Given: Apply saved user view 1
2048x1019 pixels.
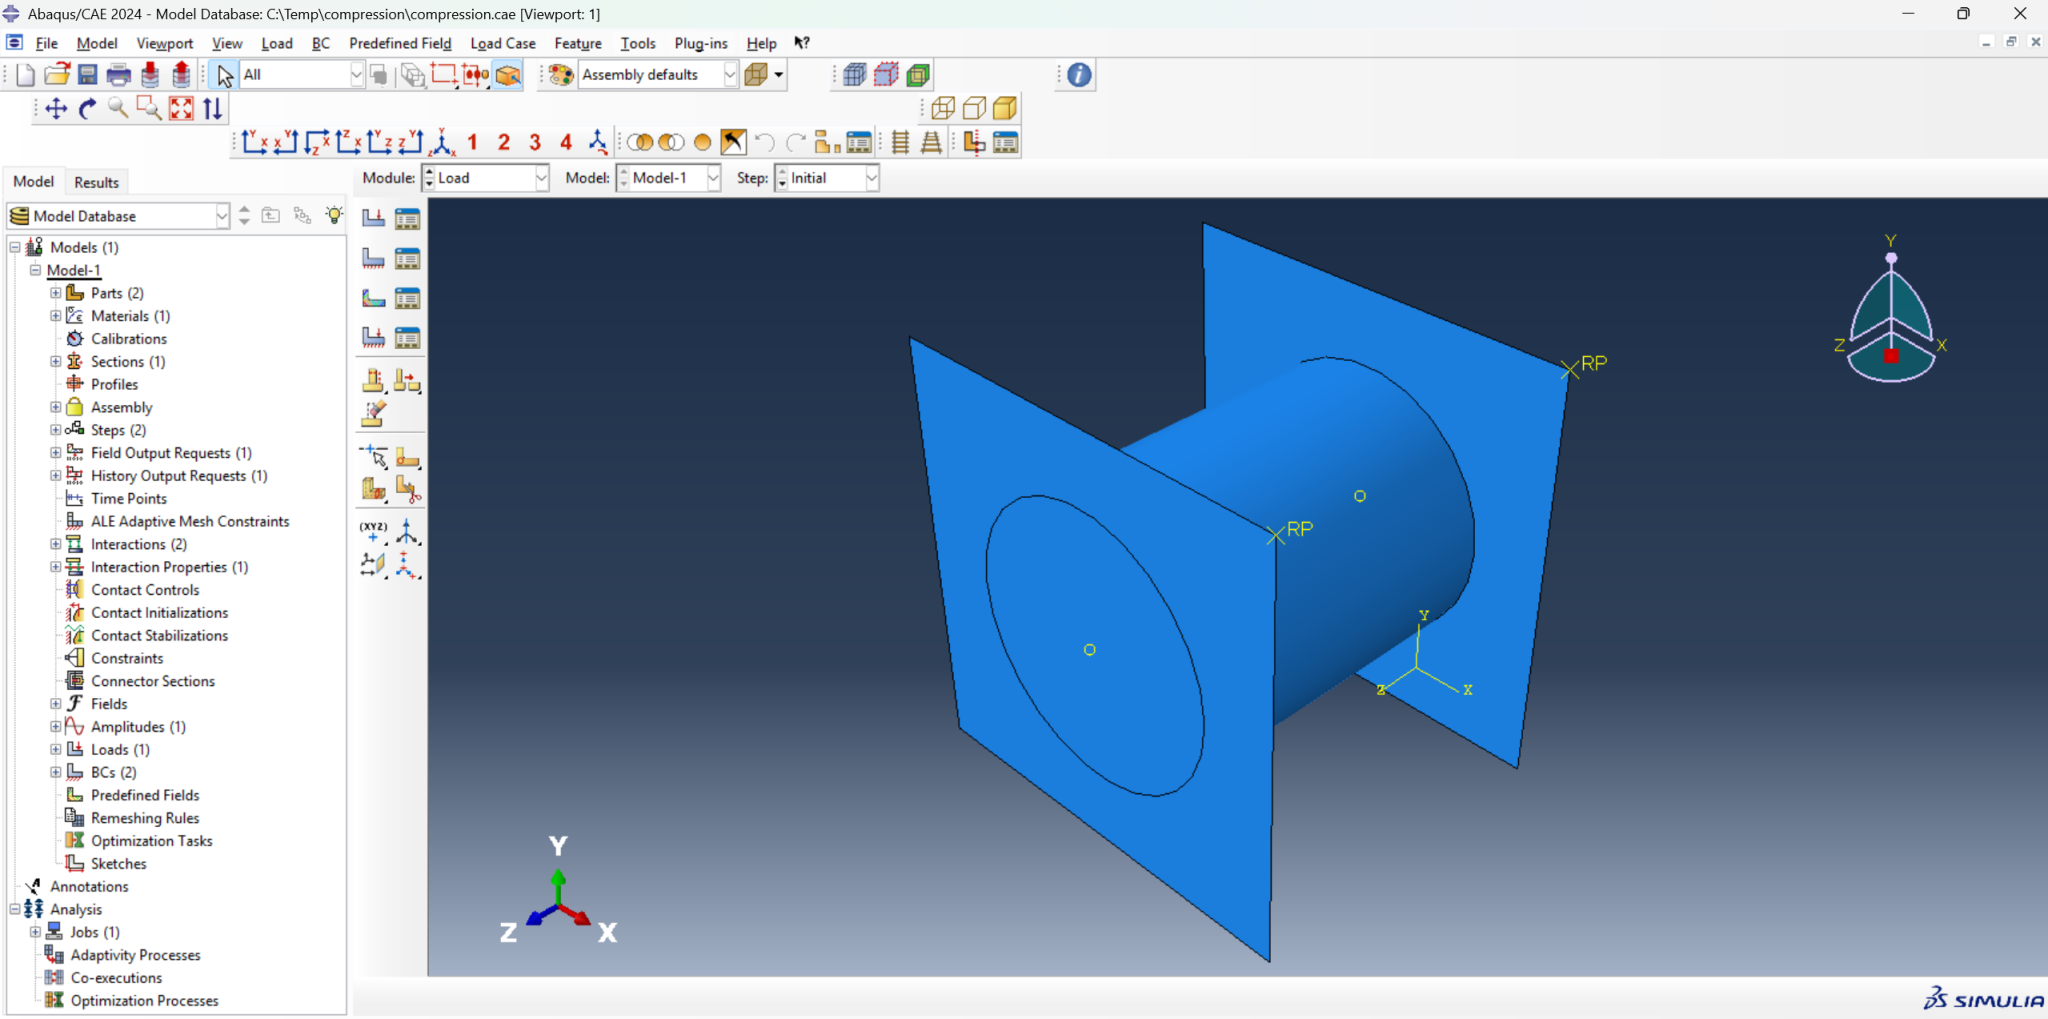Looking at the screenshot, I should (x=472, y=143).
